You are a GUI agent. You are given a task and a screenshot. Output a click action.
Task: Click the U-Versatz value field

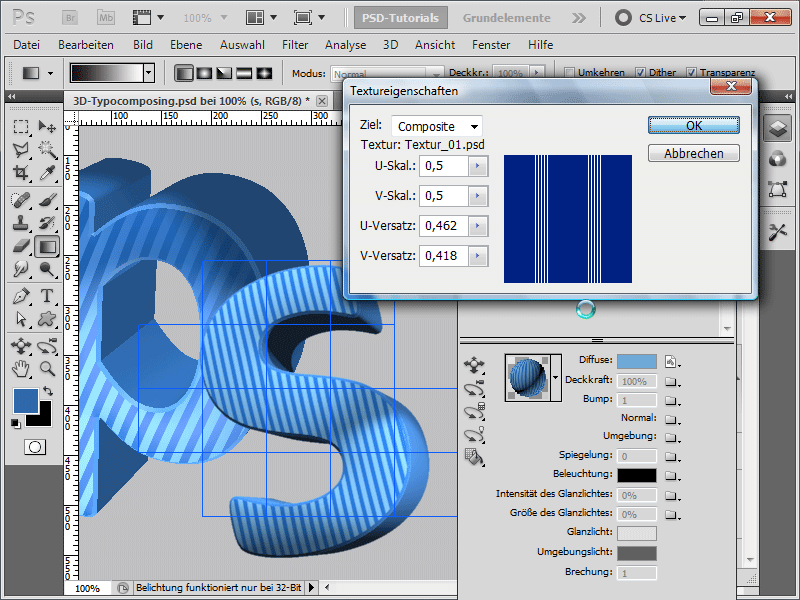pyautogui.click(x=444, y=226)
